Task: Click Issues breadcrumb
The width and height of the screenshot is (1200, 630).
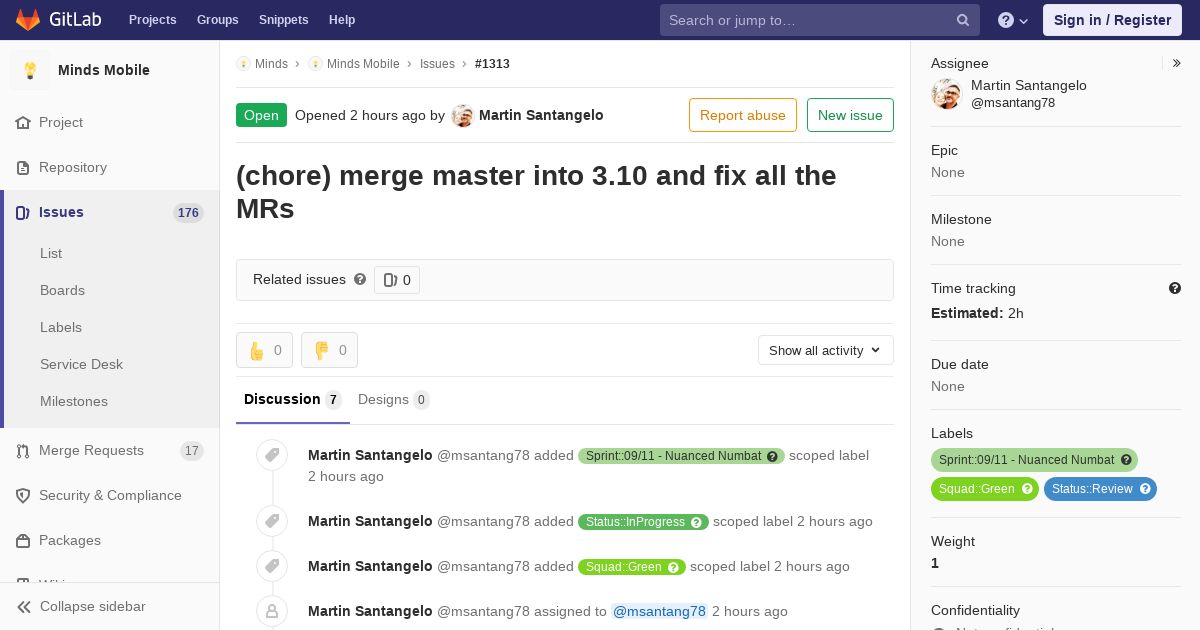Action: coord(437,63)
